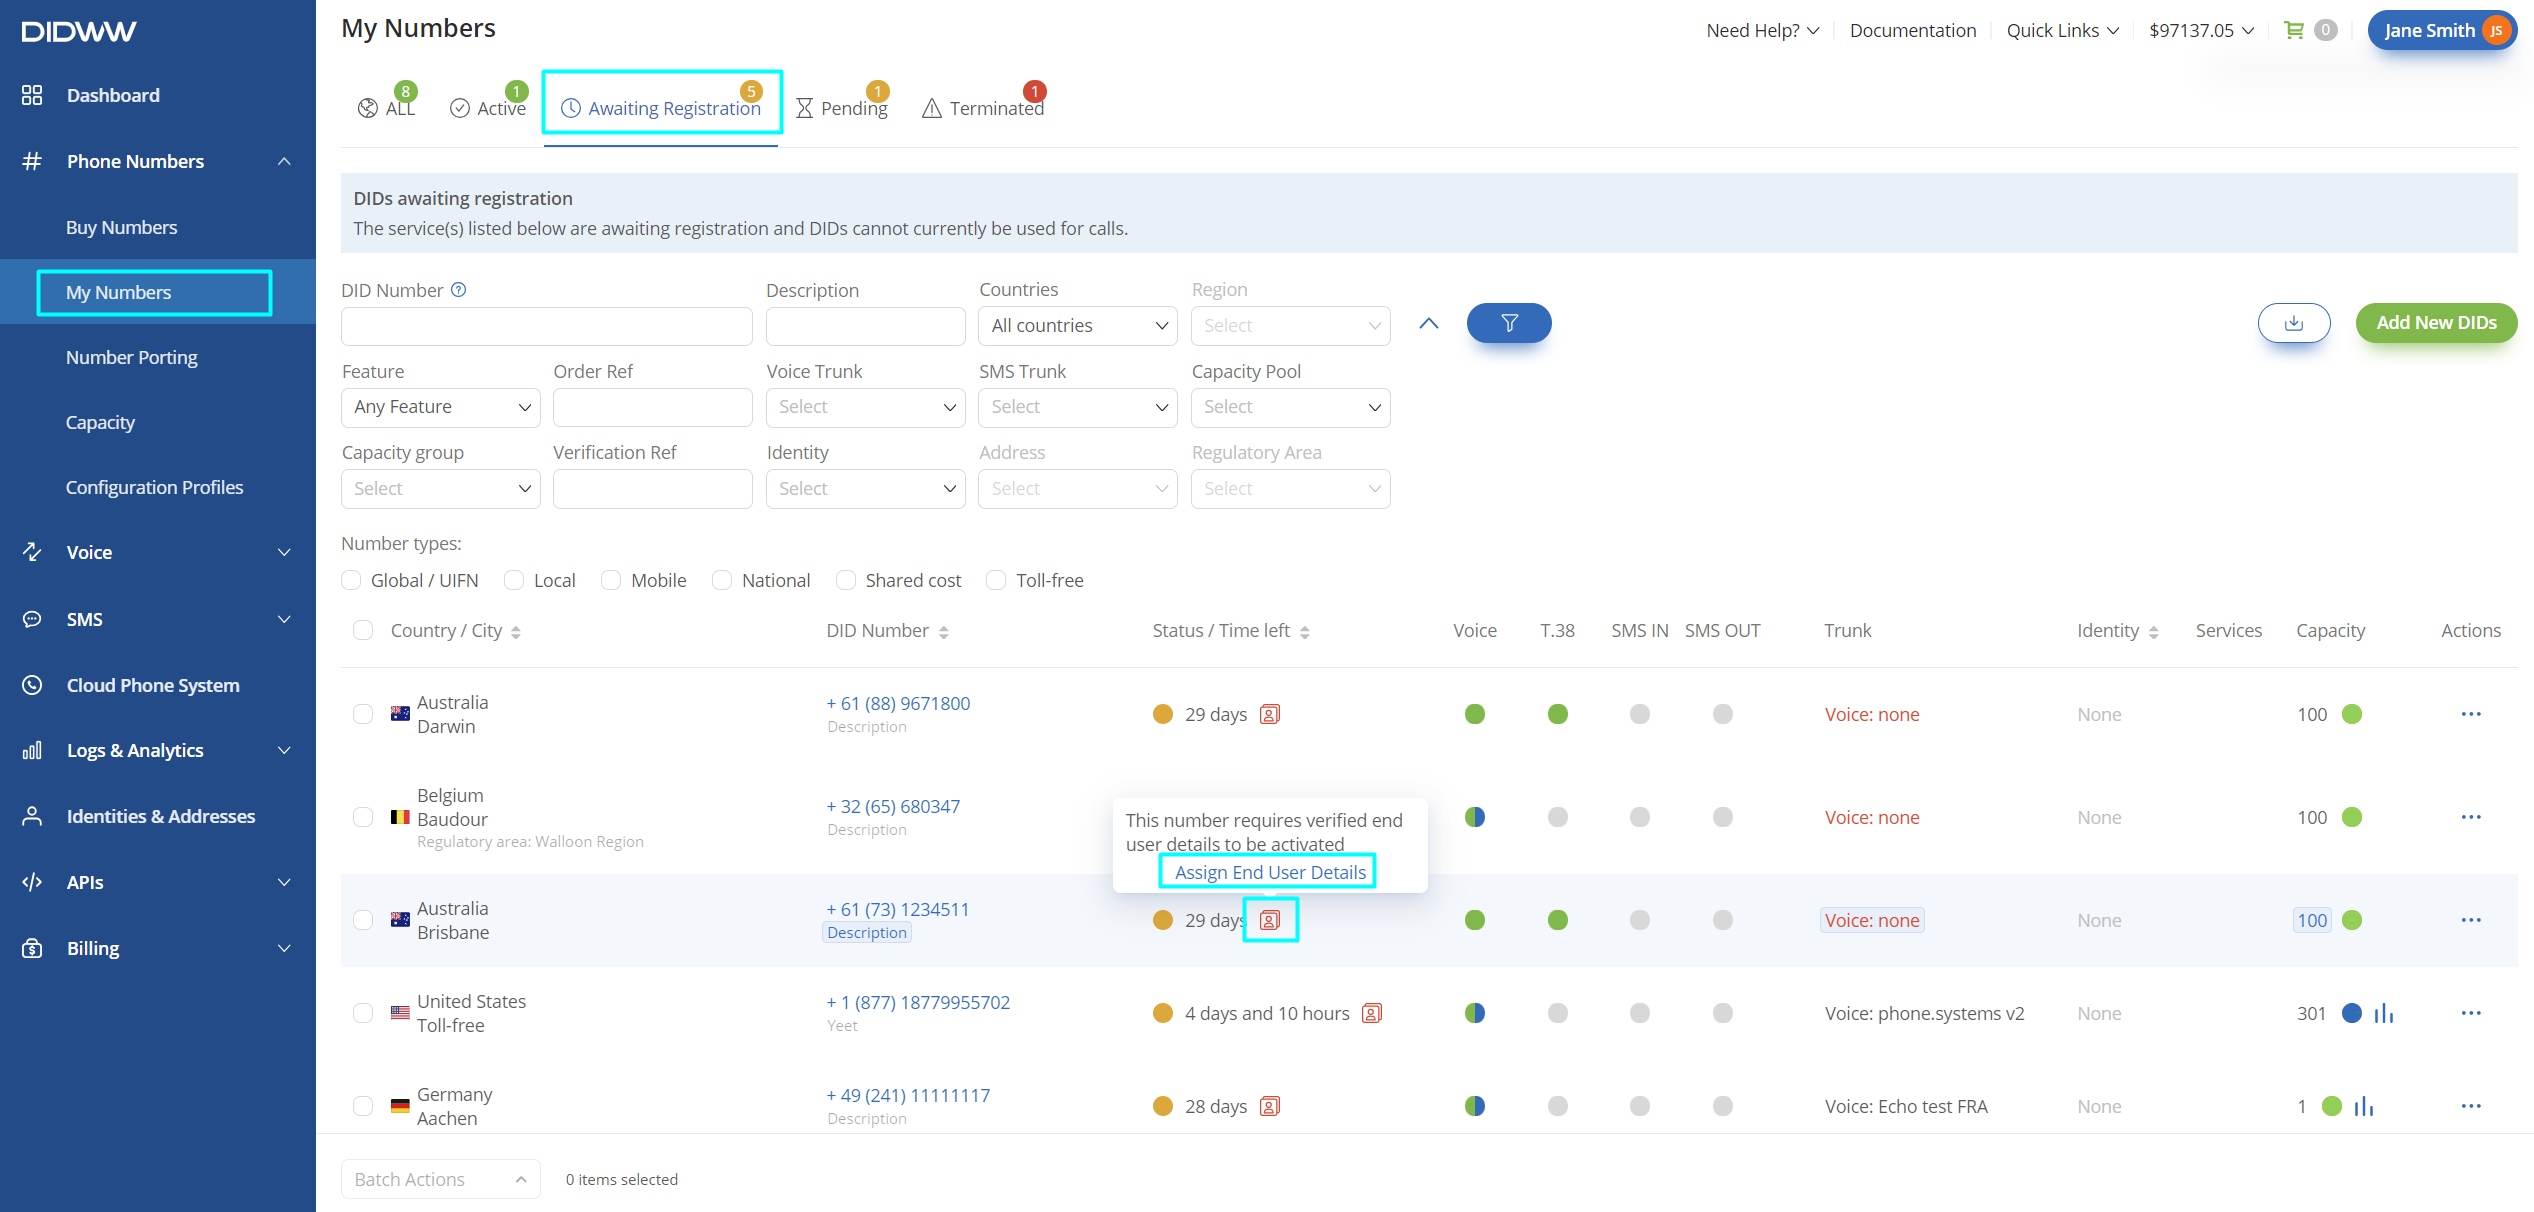Click end user icon for Darwin number
The image size is (2534, 1212).
pyautogui.click(x=1270, y=714)
